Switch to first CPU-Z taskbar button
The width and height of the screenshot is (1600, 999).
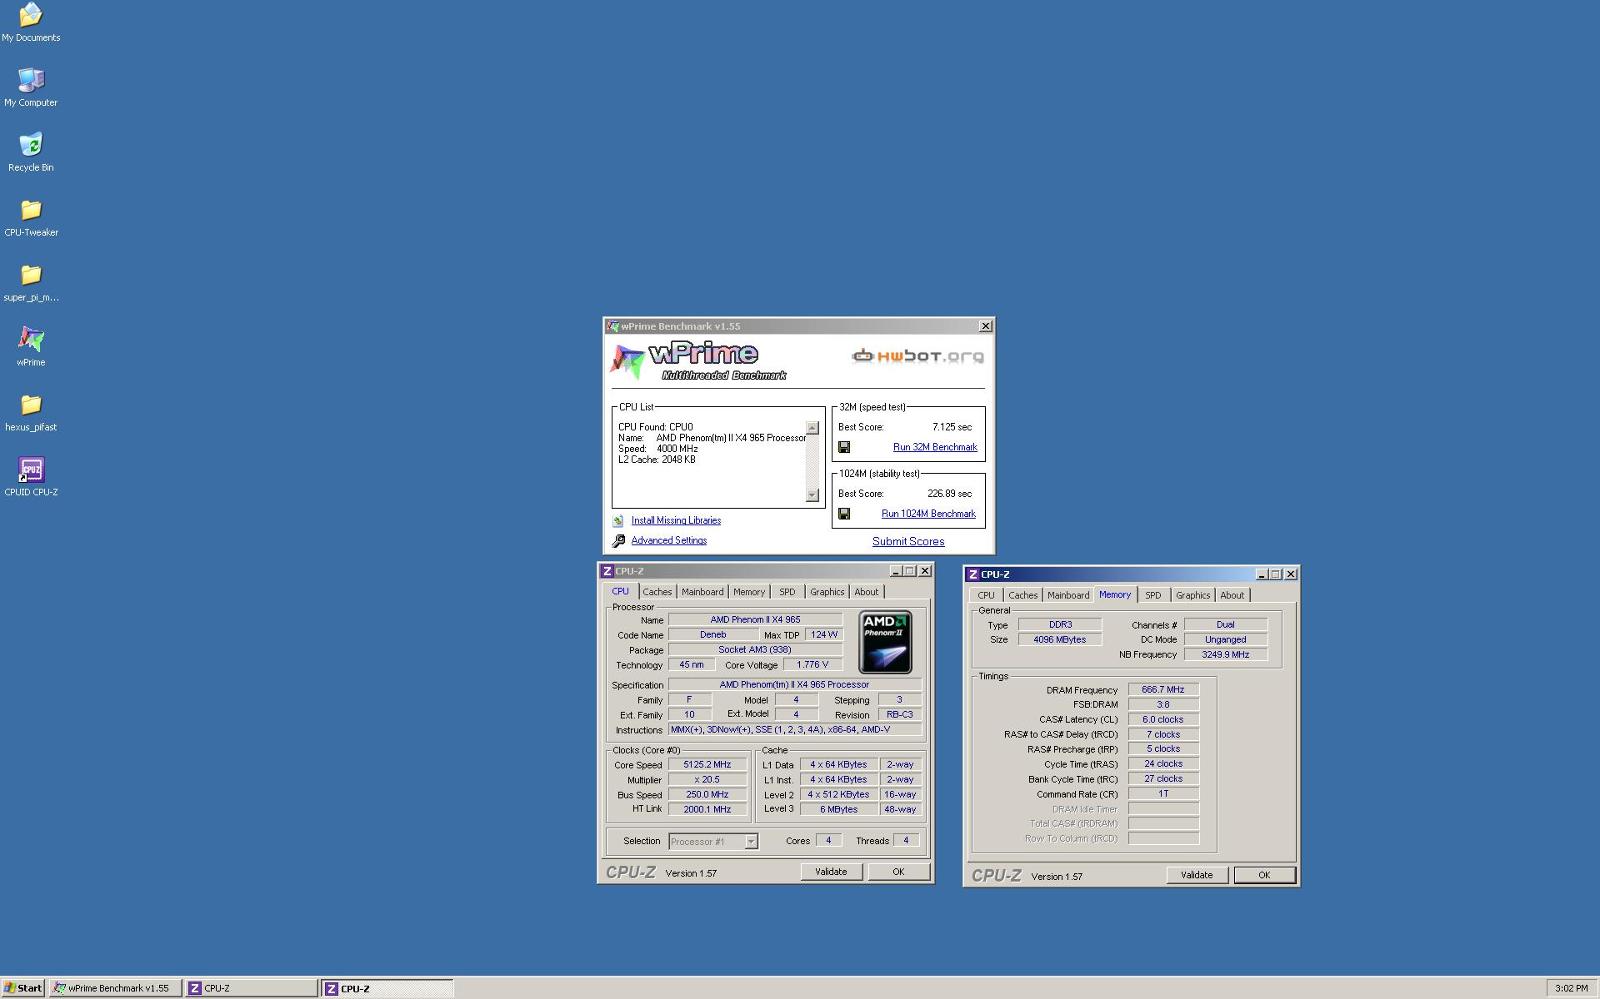click(x=251, y=988)
